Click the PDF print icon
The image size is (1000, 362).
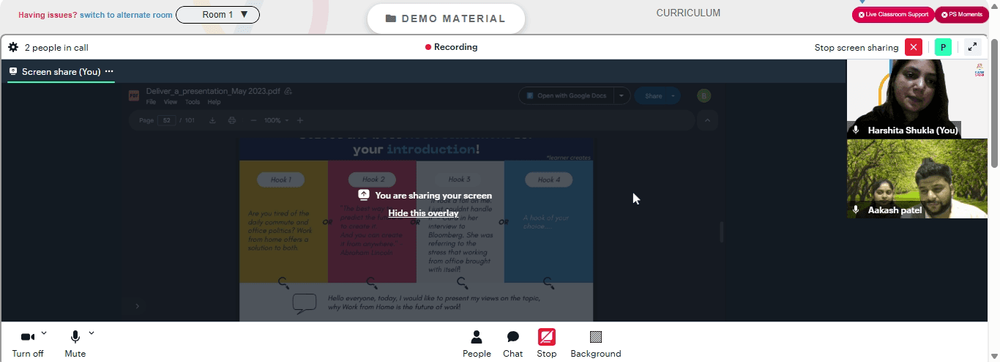232,120
